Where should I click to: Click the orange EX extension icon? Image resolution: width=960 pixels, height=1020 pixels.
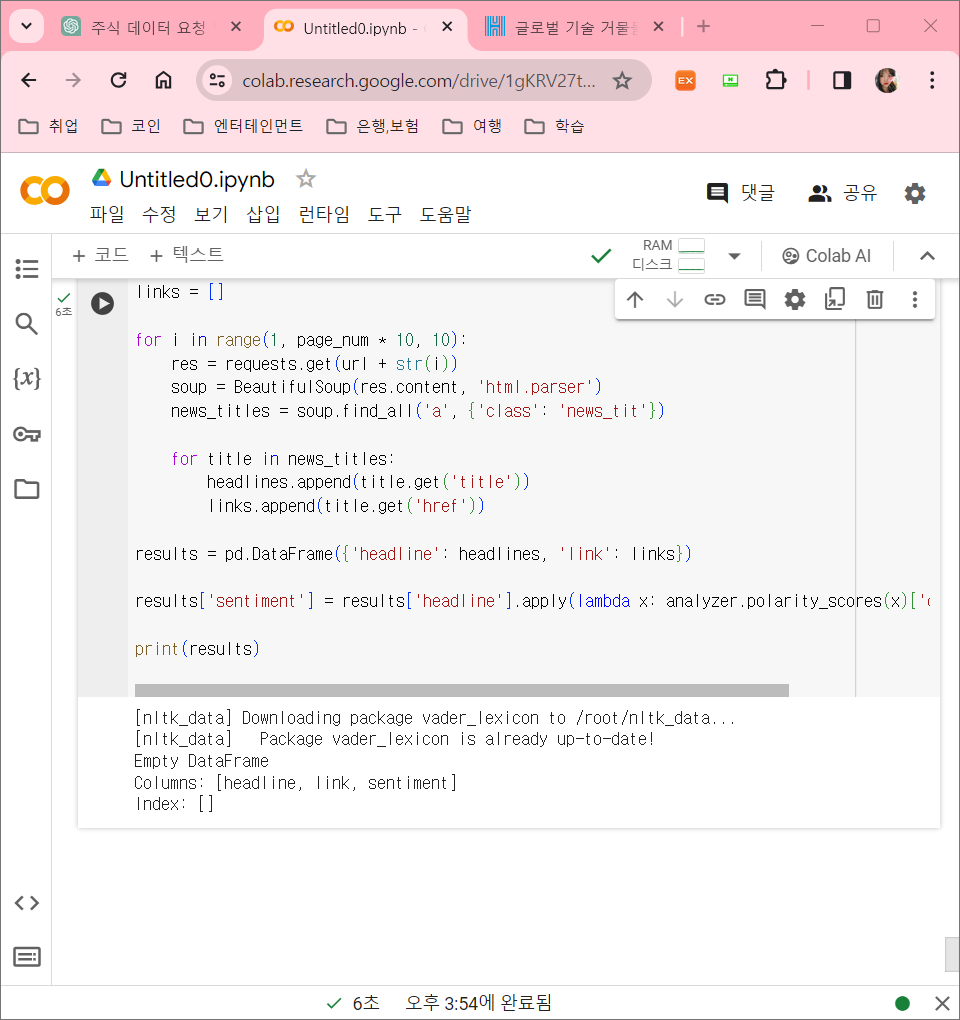(x=686, y=80)
